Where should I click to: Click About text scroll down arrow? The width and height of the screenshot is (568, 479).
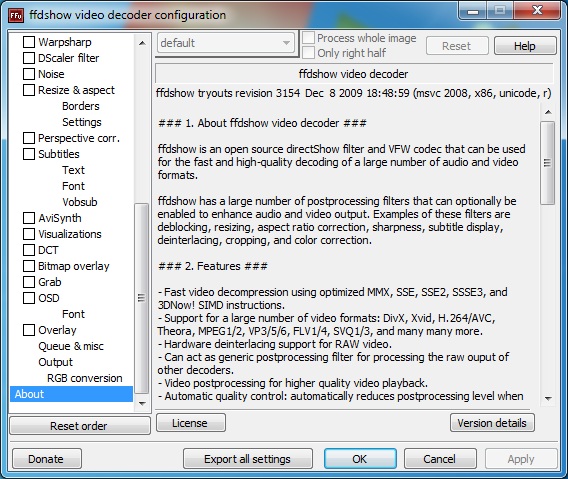pos(548,398)
